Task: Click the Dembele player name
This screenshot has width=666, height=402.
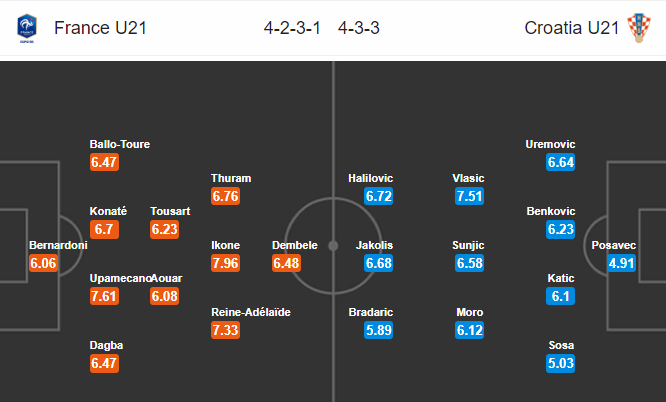Action: (x=295, y=245)
